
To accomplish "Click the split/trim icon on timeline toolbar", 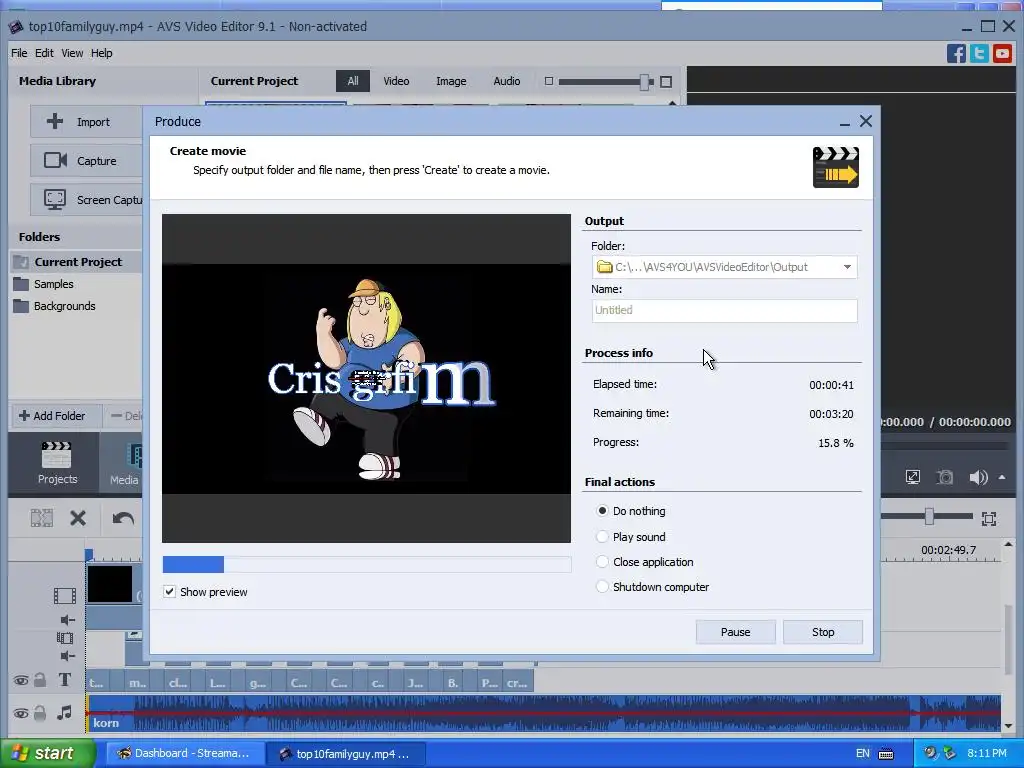I will coord(42,519).
